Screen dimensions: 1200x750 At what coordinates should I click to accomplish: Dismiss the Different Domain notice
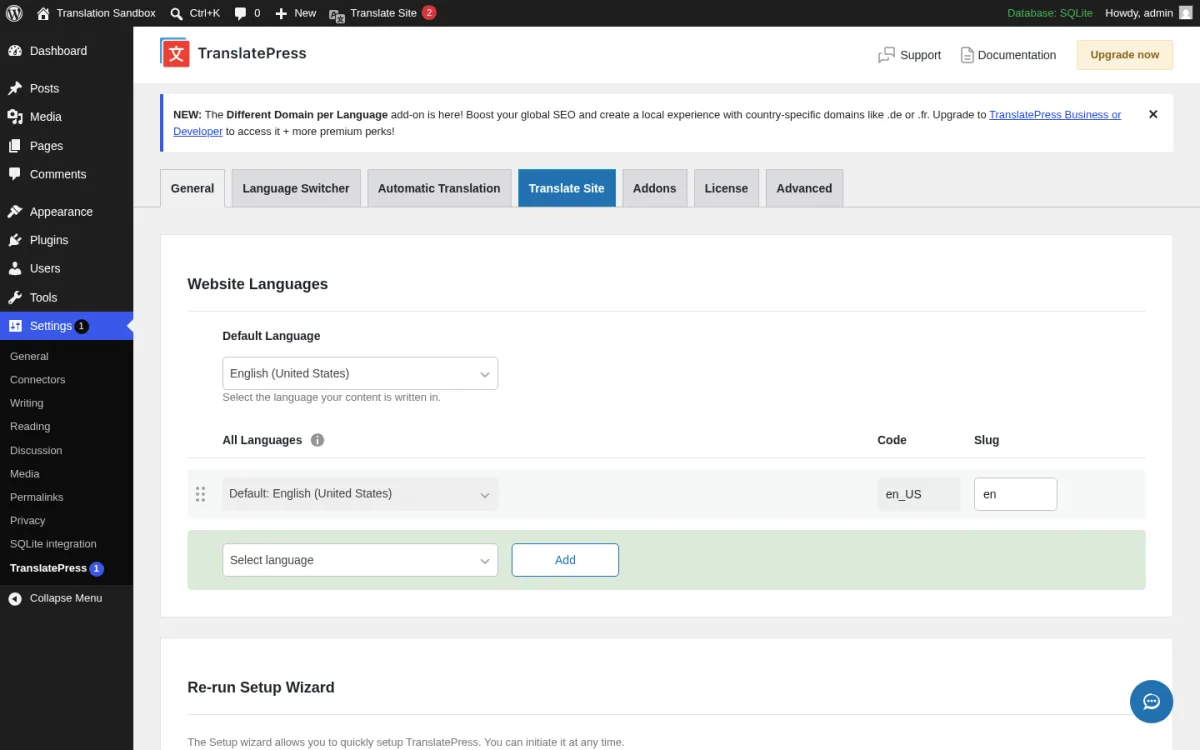[x=1153, y=114]
